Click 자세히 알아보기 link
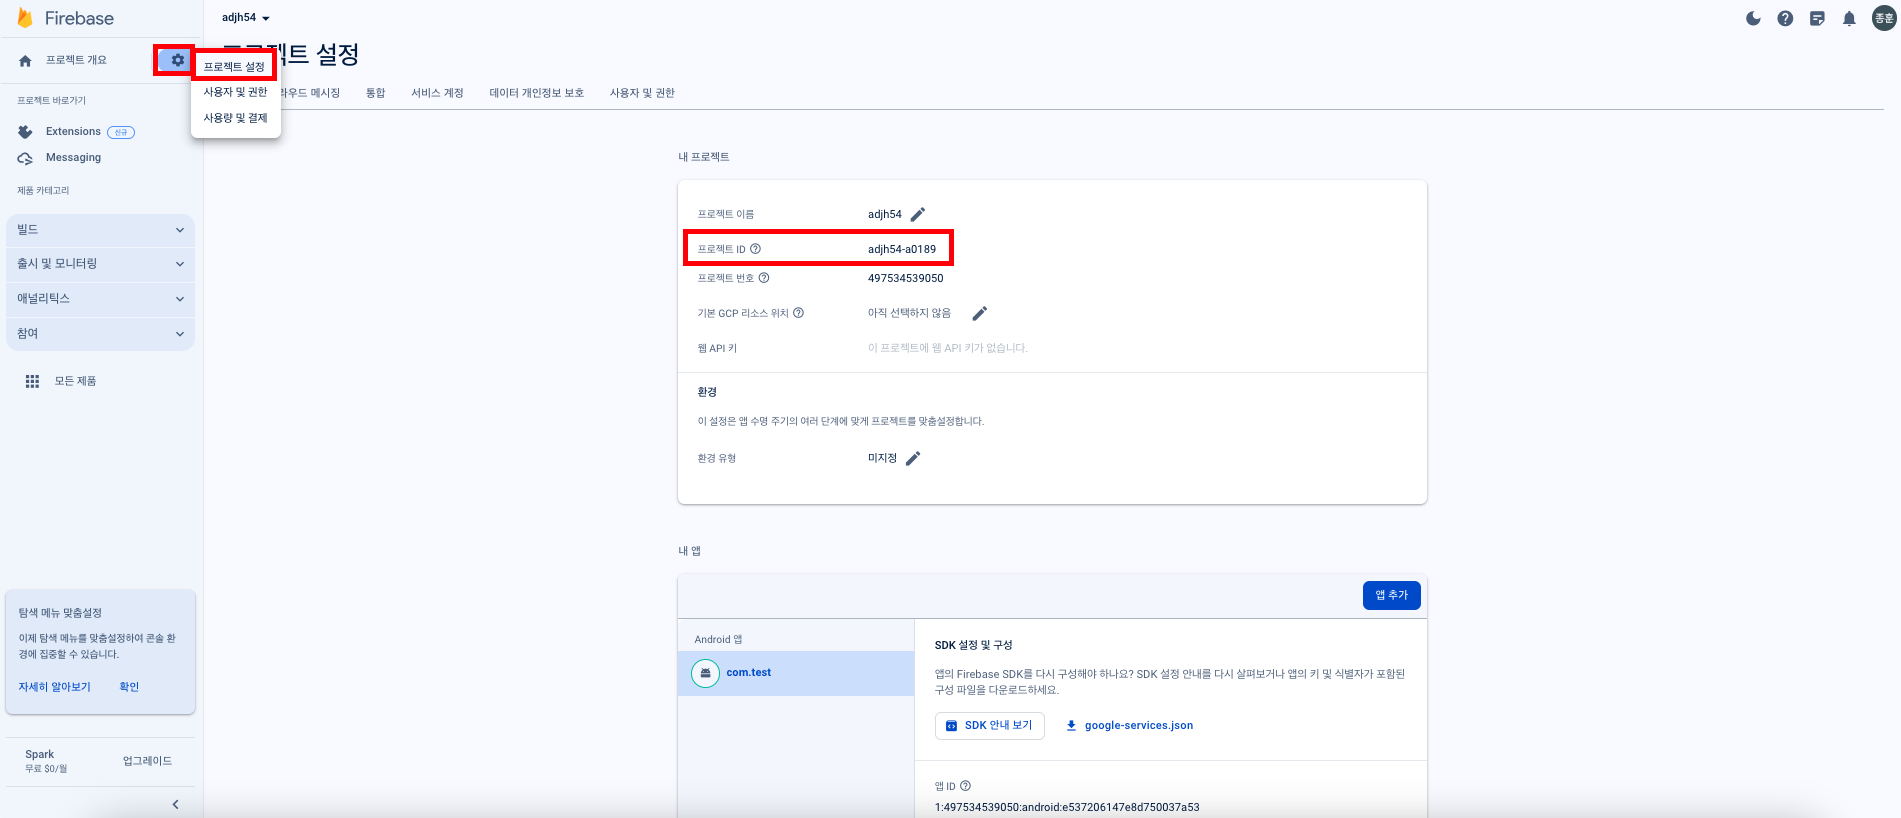Image resolution: width=1901 pixels, height=818 pixels. 55,687
